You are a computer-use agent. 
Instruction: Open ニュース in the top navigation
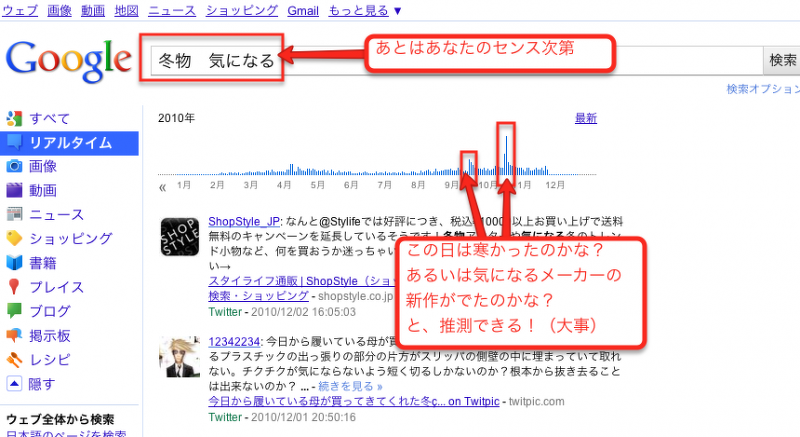pyautogui.click(x=172, y=10)
